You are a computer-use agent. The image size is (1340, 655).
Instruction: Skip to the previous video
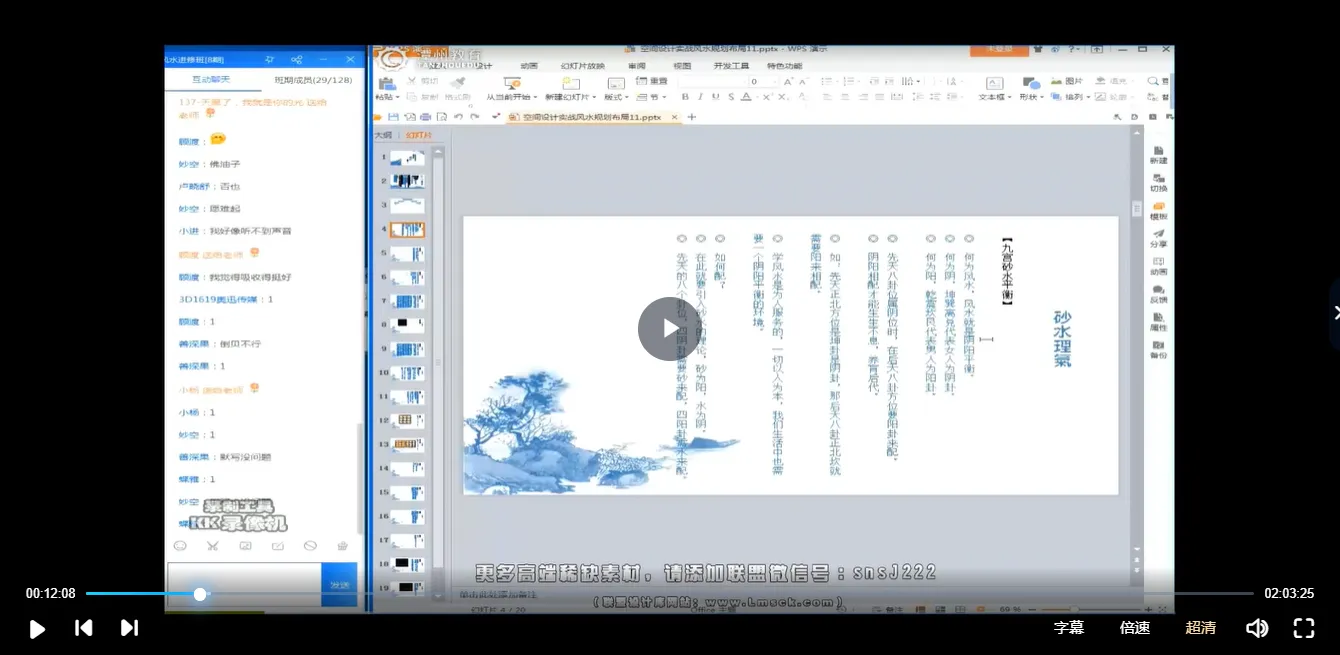click(x=84, y=628)
